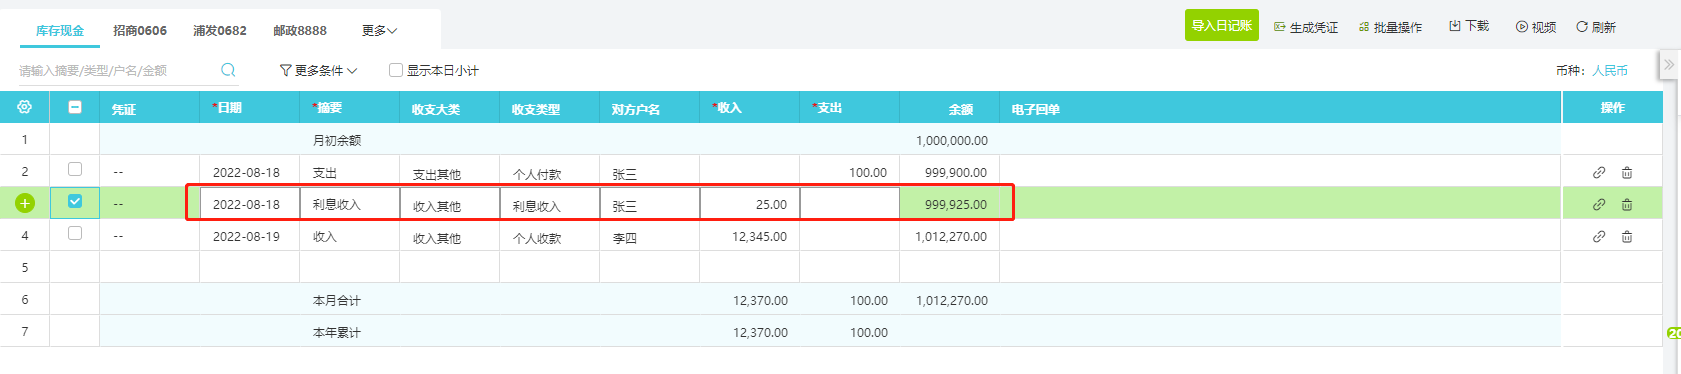Click 凭证 column header

(150, 107)
